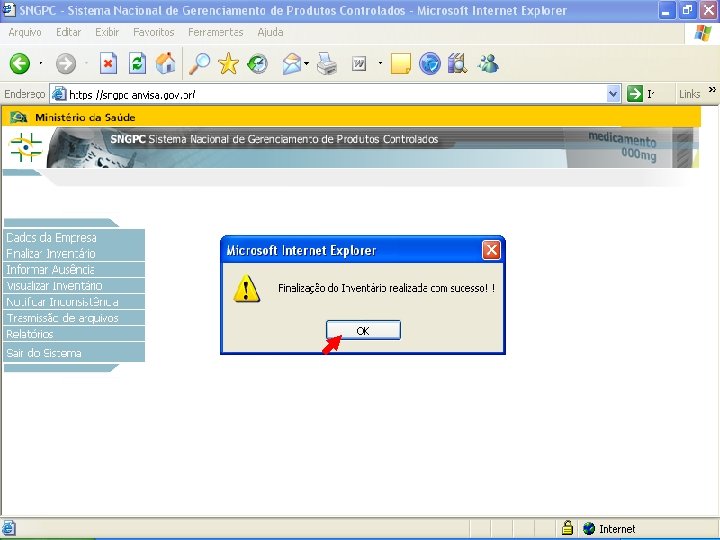Viewport: 720px width, 540px height.
Task: Open the Favoritos menu
Action: (x=154, y=32)
